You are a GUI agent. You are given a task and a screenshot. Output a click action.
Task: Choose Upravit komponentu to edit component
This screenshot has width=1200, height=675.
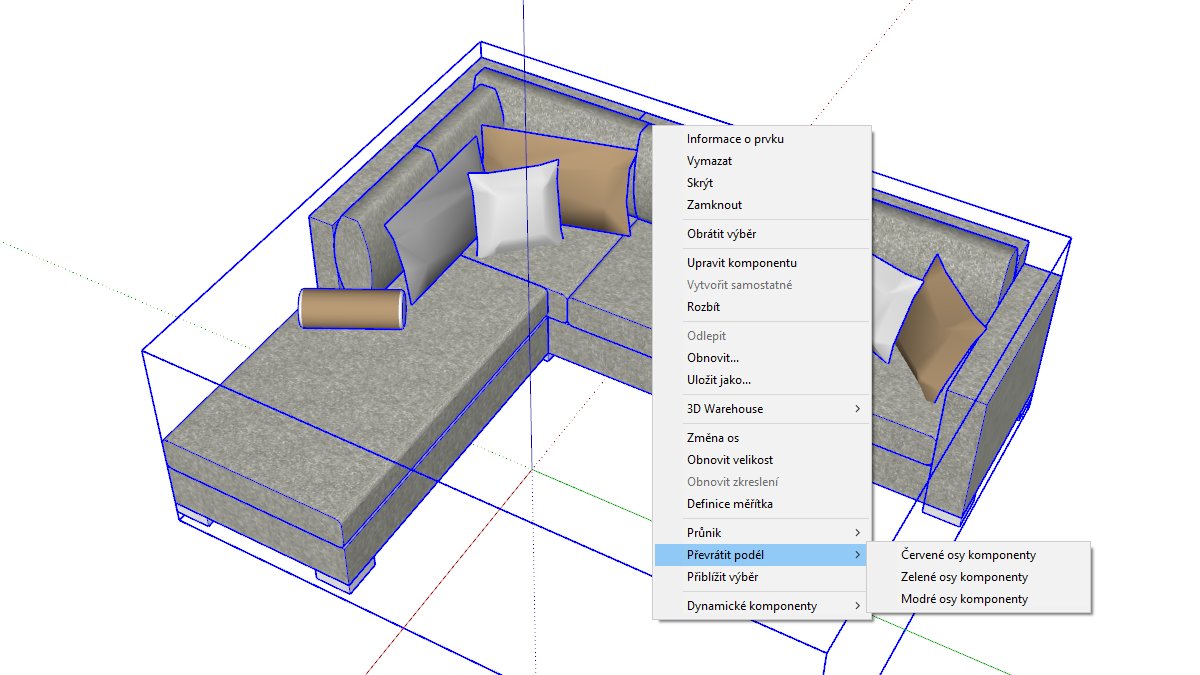[741, 263]
